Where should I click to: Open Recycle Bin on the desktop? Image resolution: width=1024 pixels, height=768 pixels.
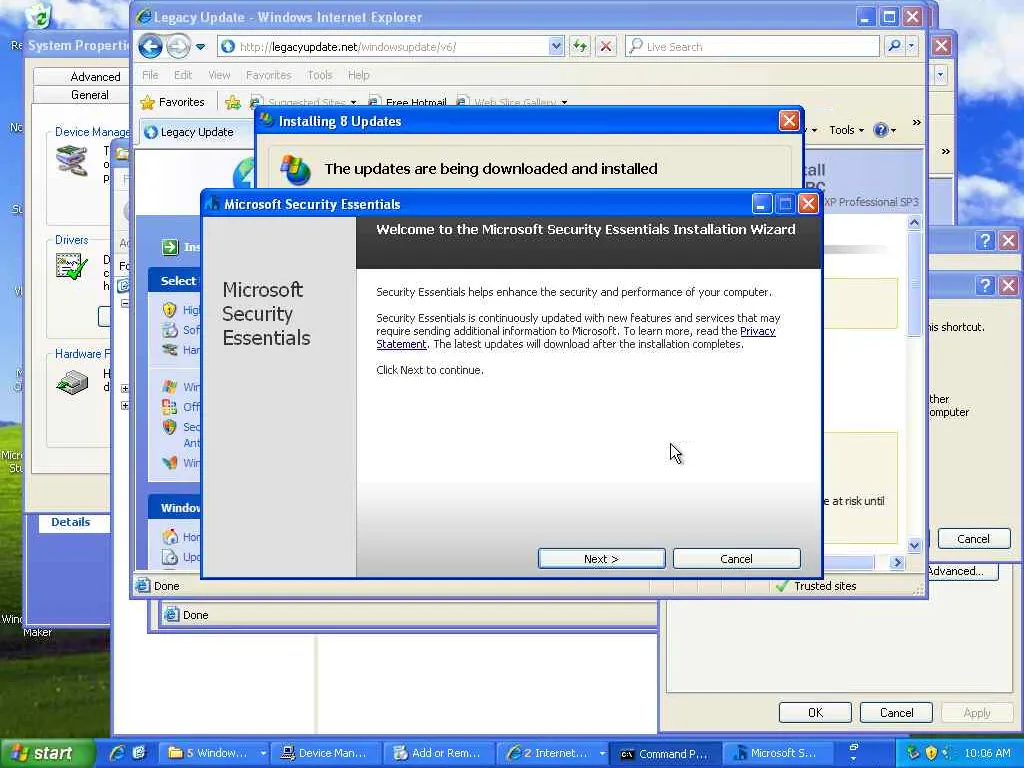coord(40,16)
